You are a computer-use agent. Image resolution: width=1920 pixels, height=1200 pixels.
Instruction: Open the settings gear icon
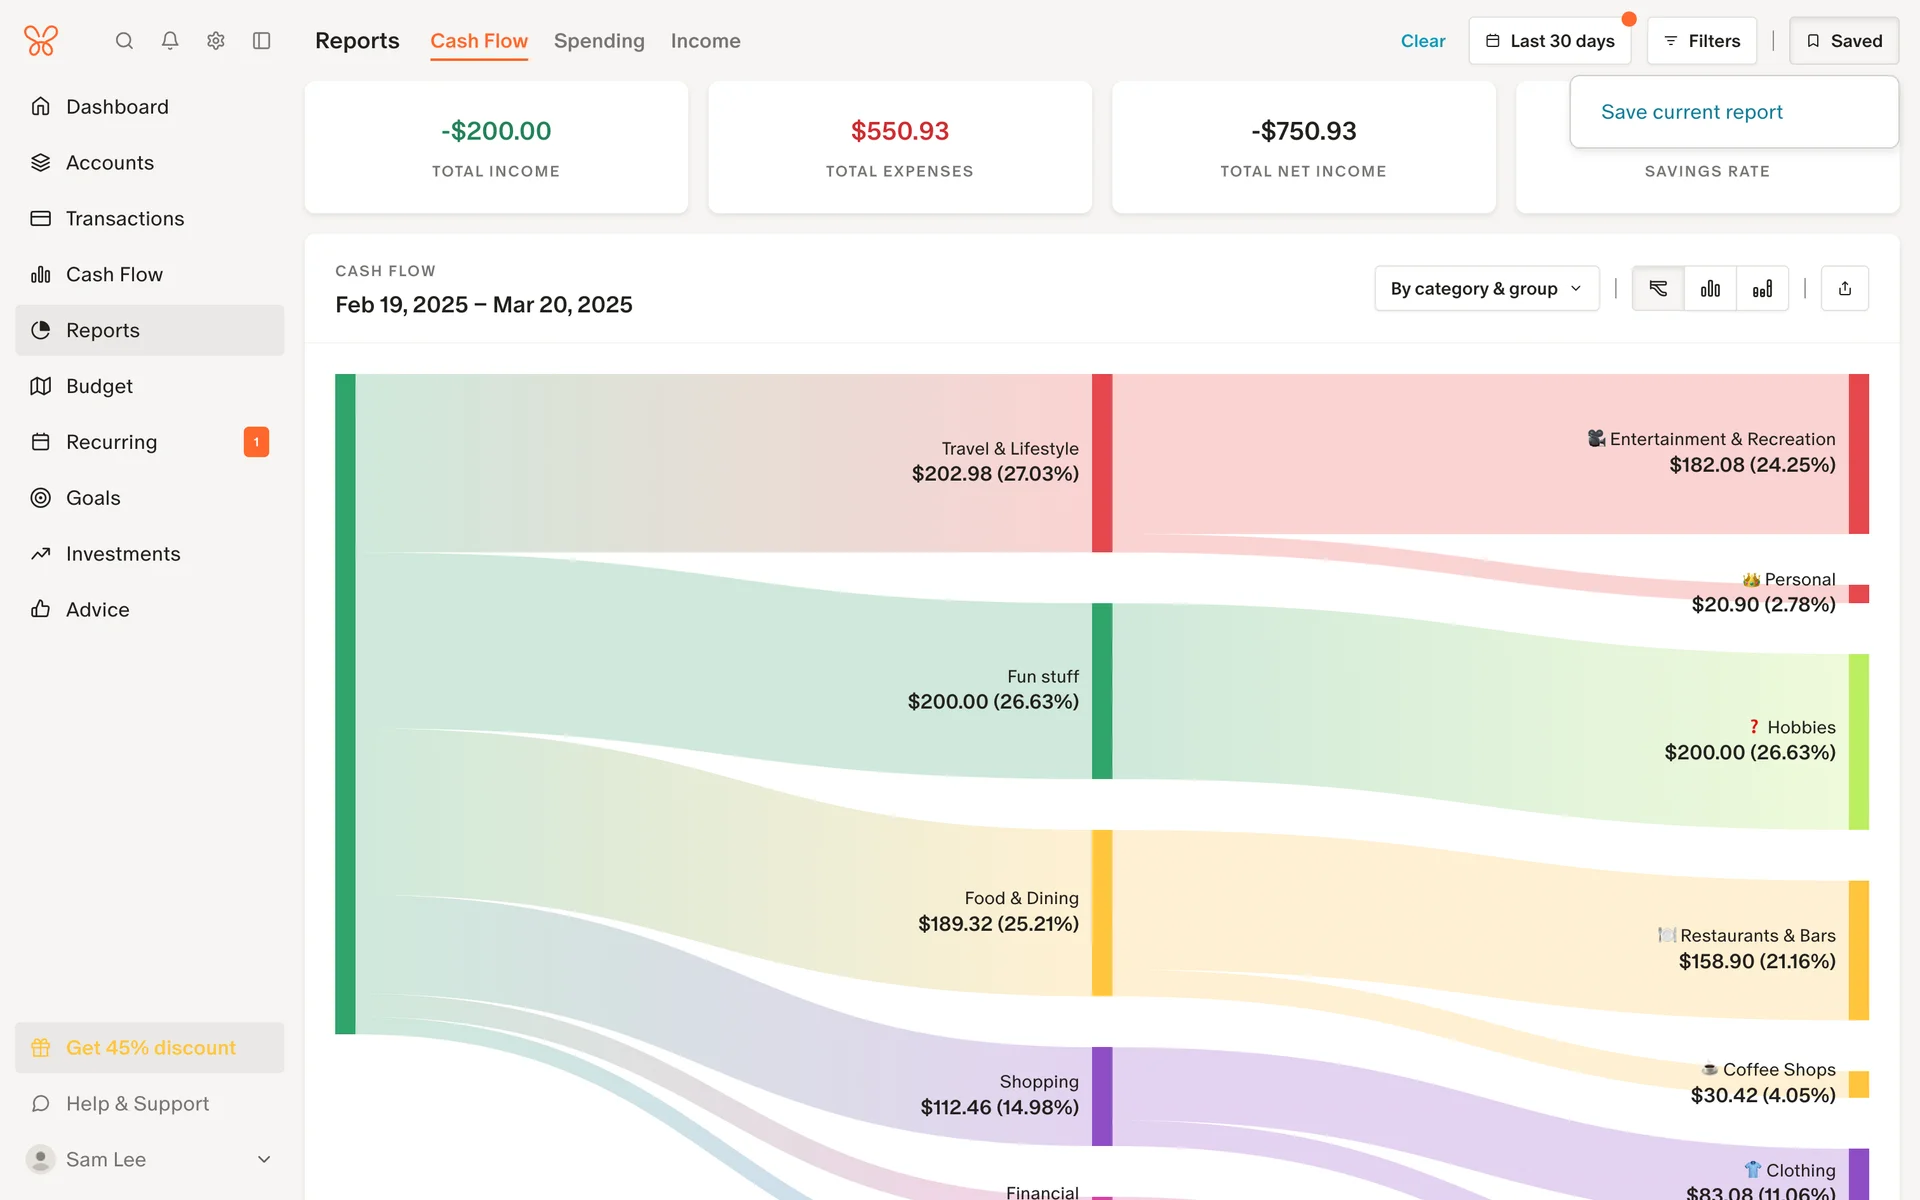tap(216, 41)
